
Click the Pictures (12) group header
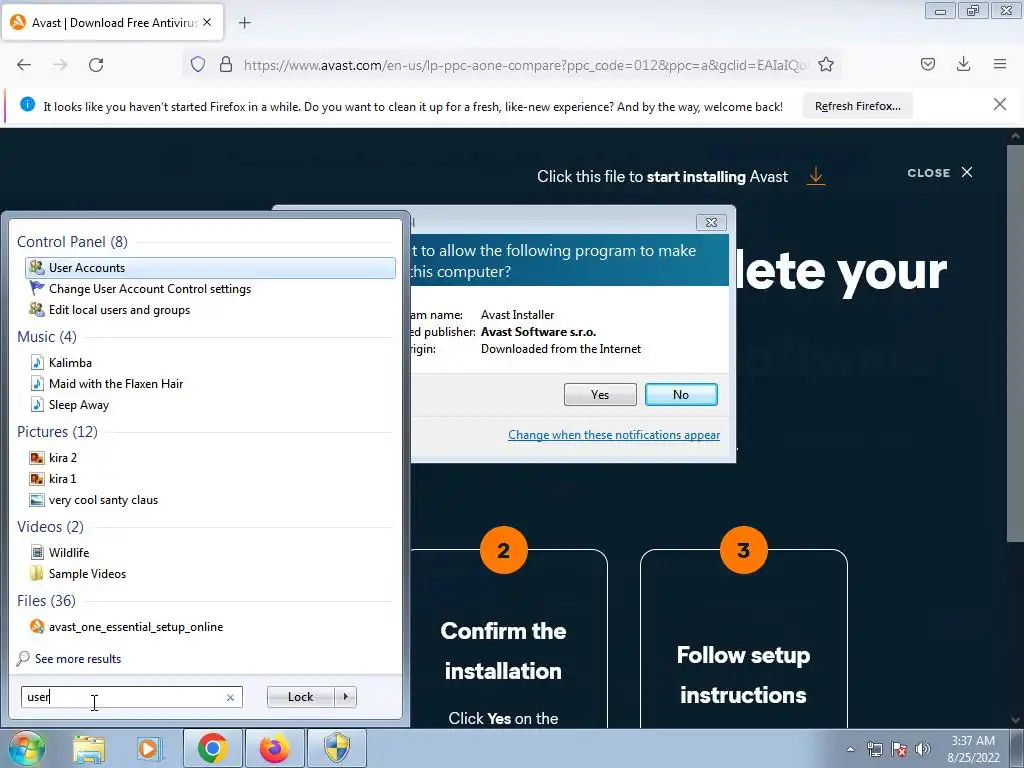[57, 432]
